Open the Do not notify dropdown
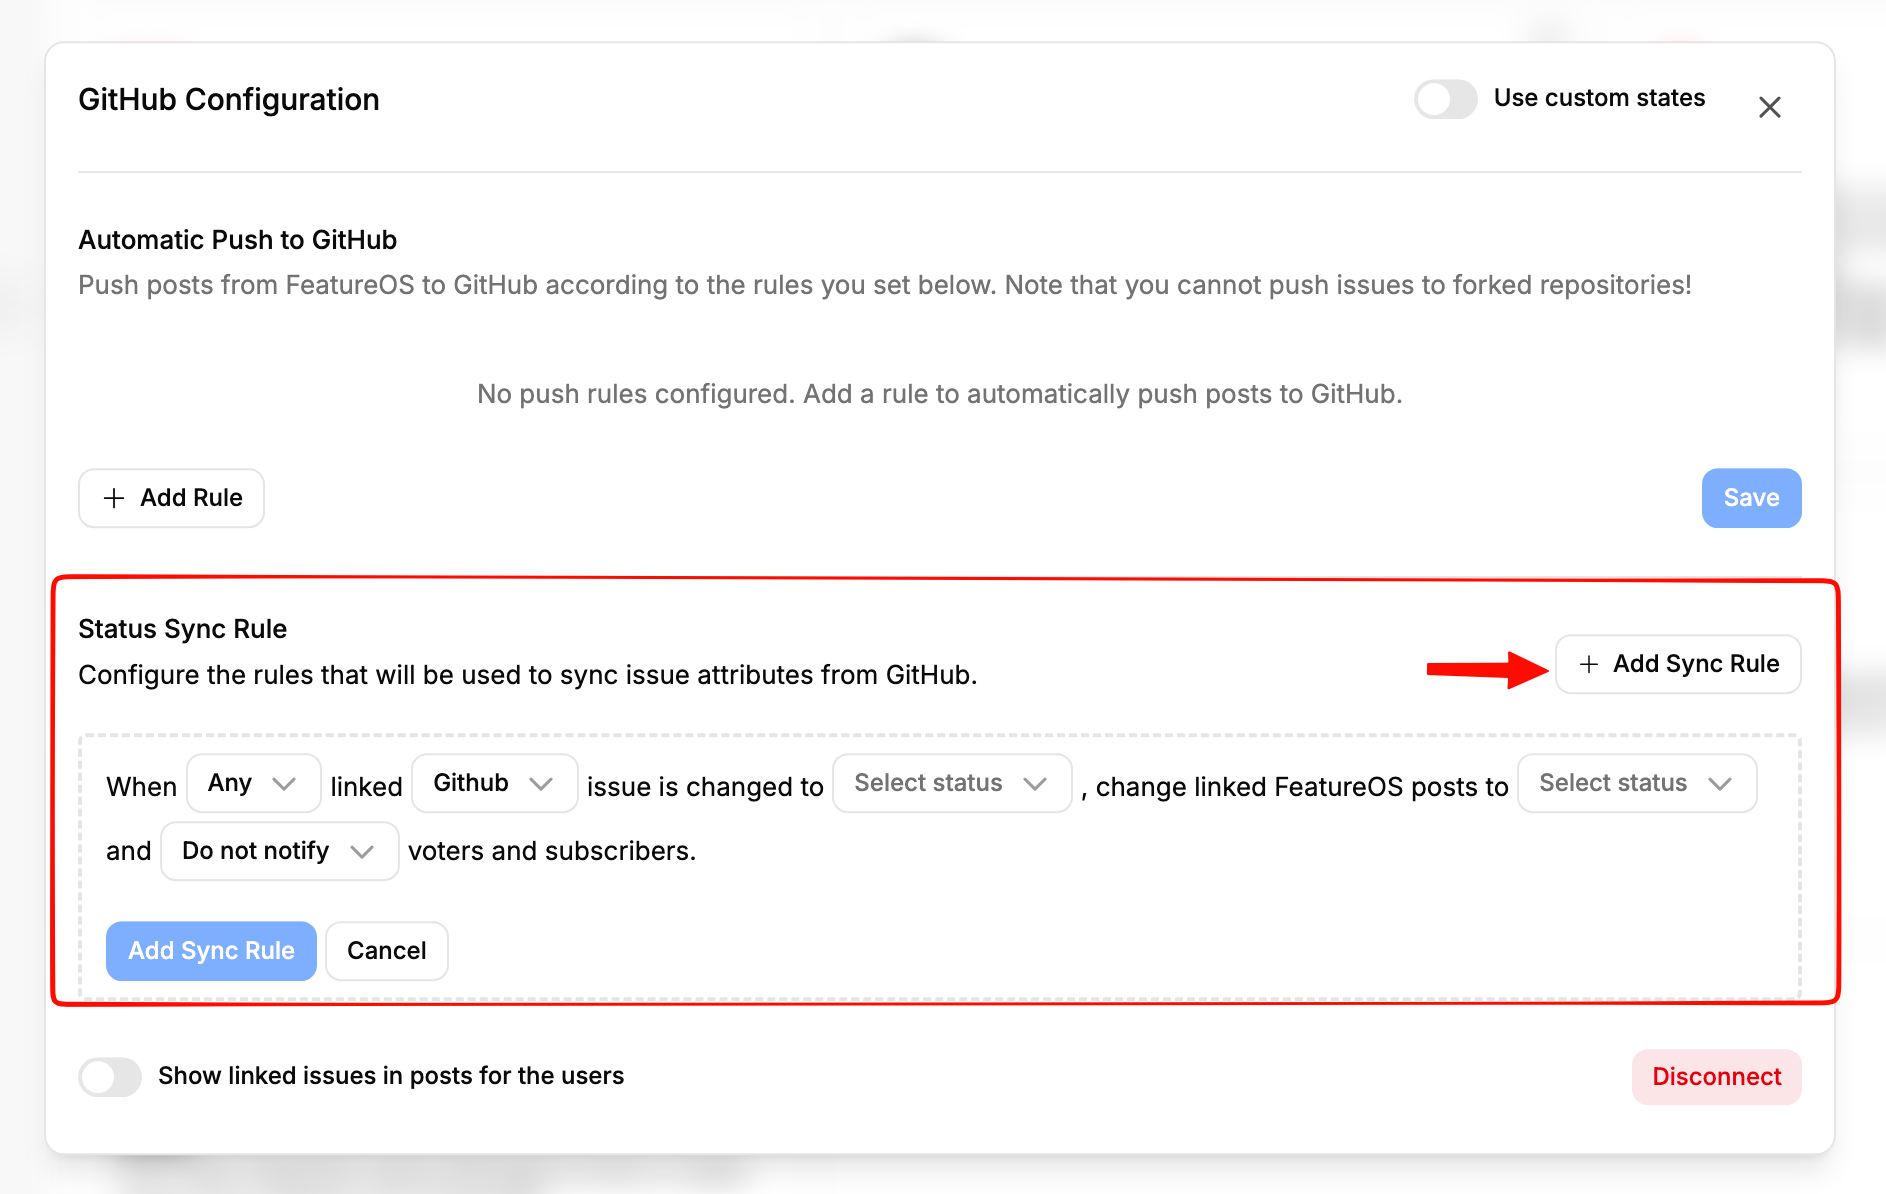The width and height of the screenshot is (1886, 1194). (x=280, y=851)
